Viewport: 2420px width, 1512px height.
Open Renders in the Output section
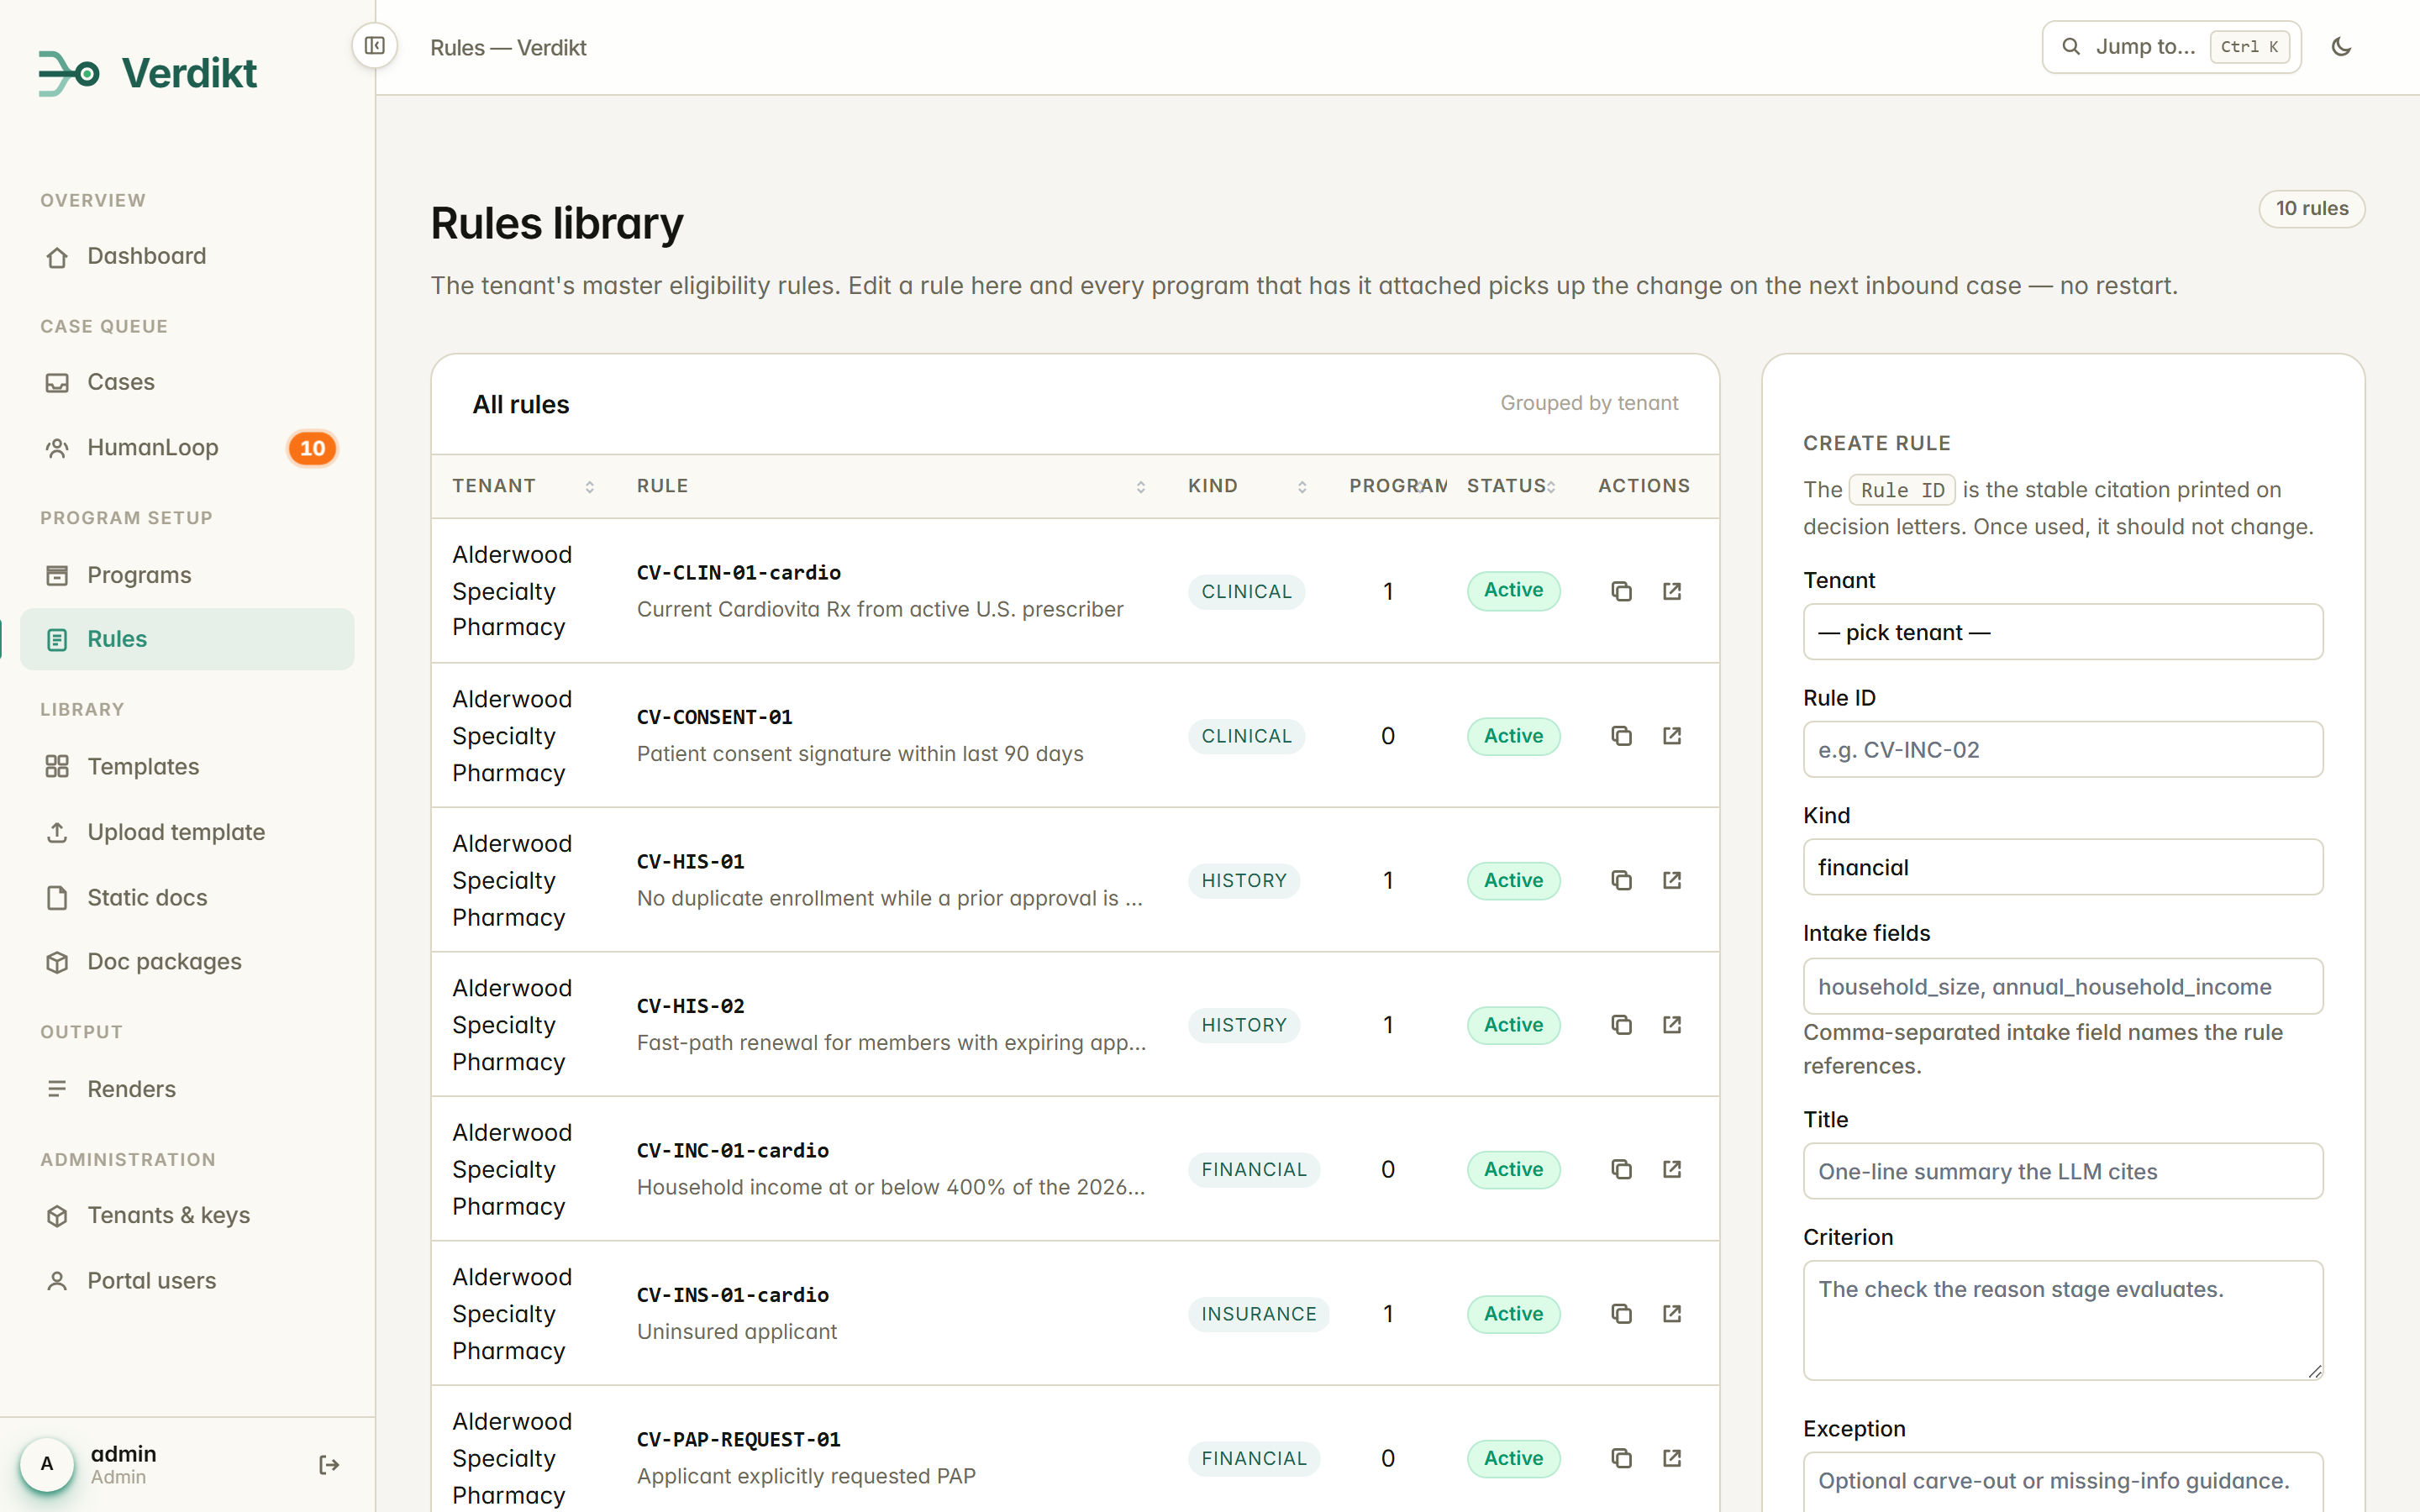tap(187, 1089)
